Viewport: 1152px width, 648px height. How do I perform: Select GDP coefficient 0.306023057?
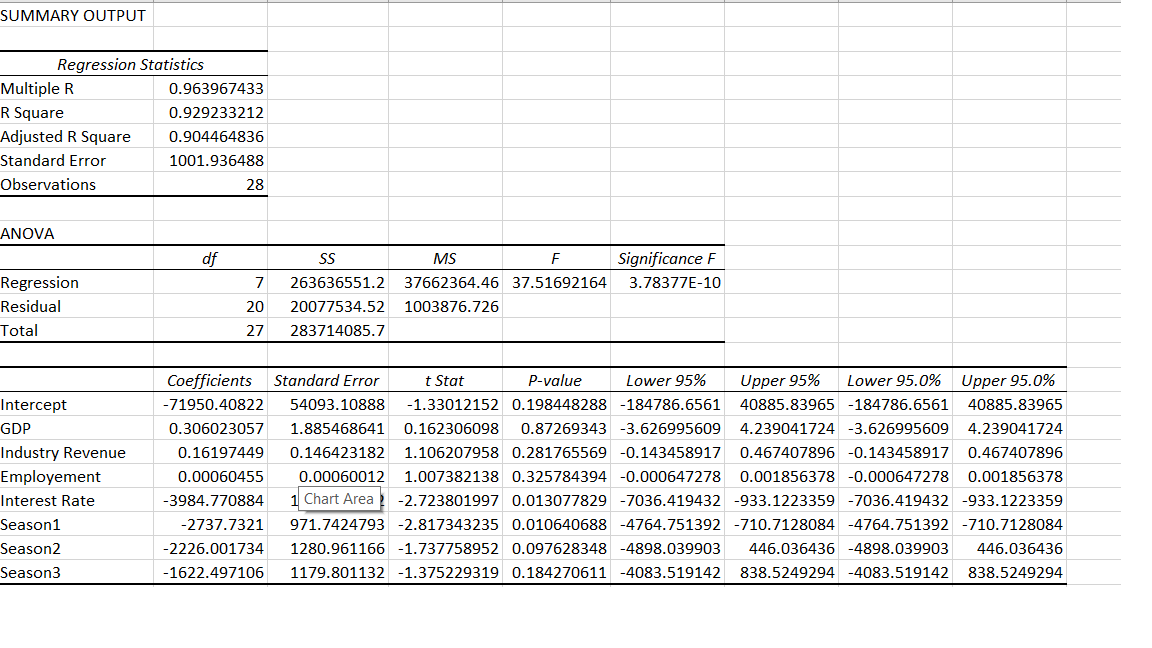(211, 428)
